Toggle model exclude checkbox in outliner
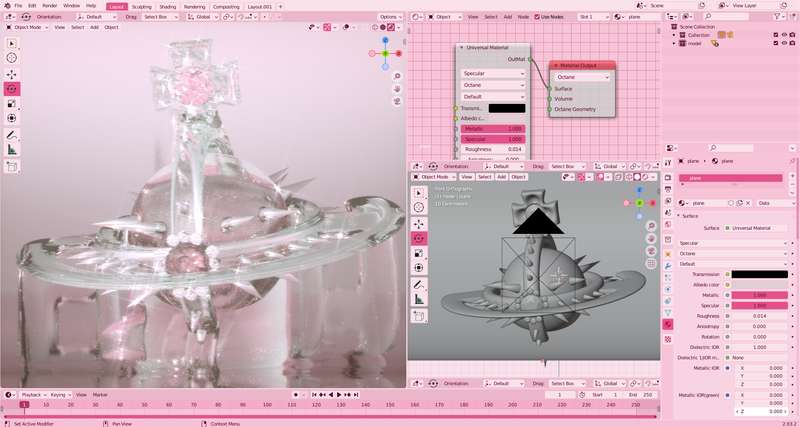 [x=776, y=43]
